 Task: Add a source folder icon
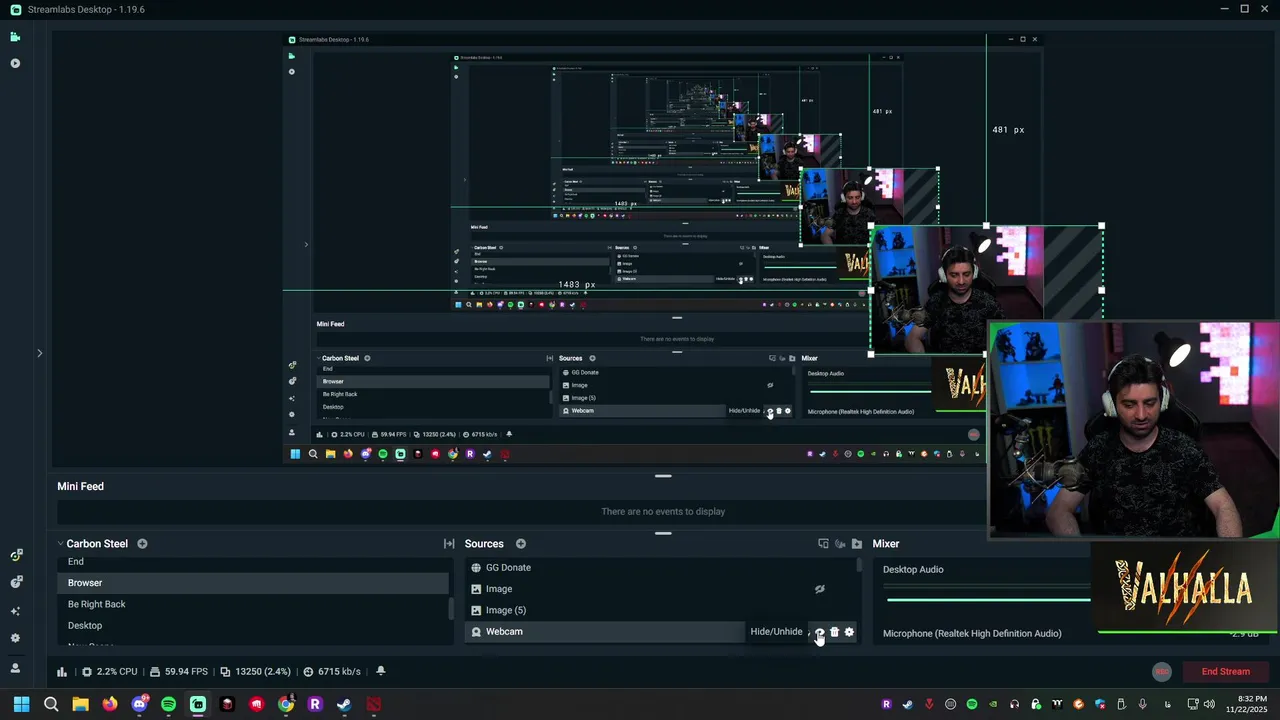[857, 544]
